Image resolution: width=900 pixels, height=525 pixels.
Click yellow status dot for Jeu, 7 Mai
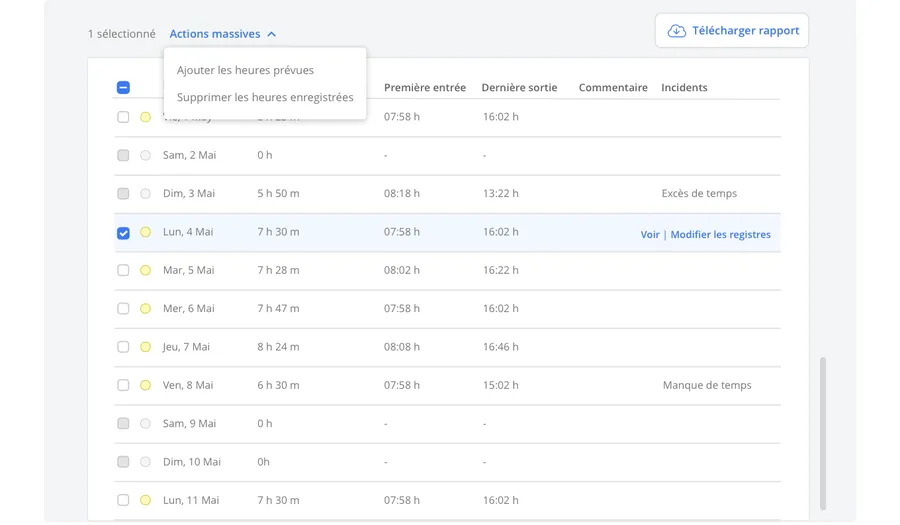(145, 347)
